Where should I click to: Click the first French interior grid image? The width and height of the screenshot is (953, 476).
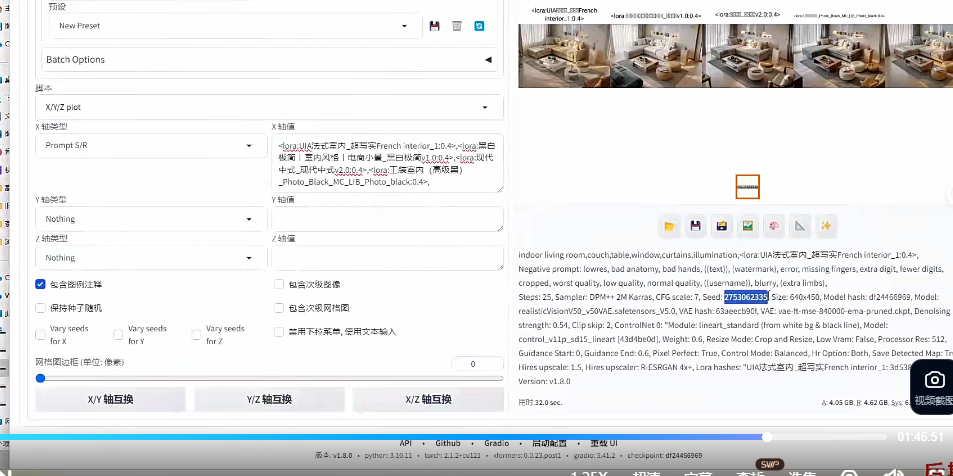click(x=564, y=56)
